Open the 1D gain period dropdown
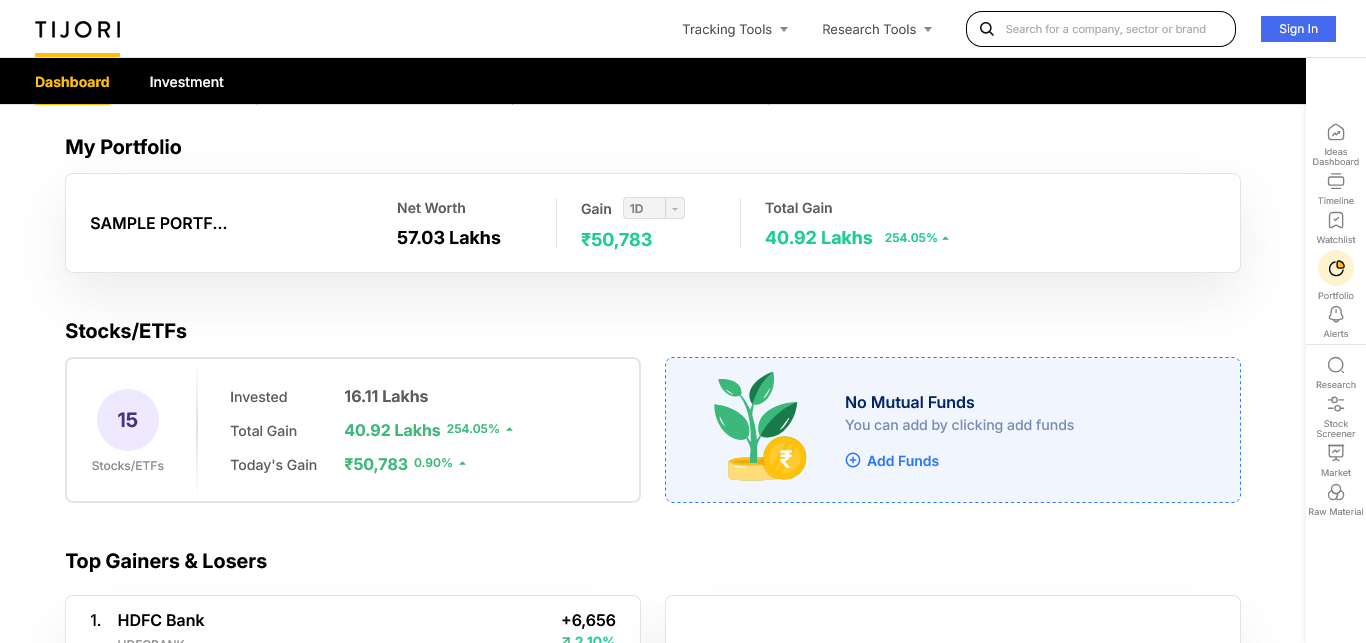The image size is (1366, 643). click(x=654, y=209)
